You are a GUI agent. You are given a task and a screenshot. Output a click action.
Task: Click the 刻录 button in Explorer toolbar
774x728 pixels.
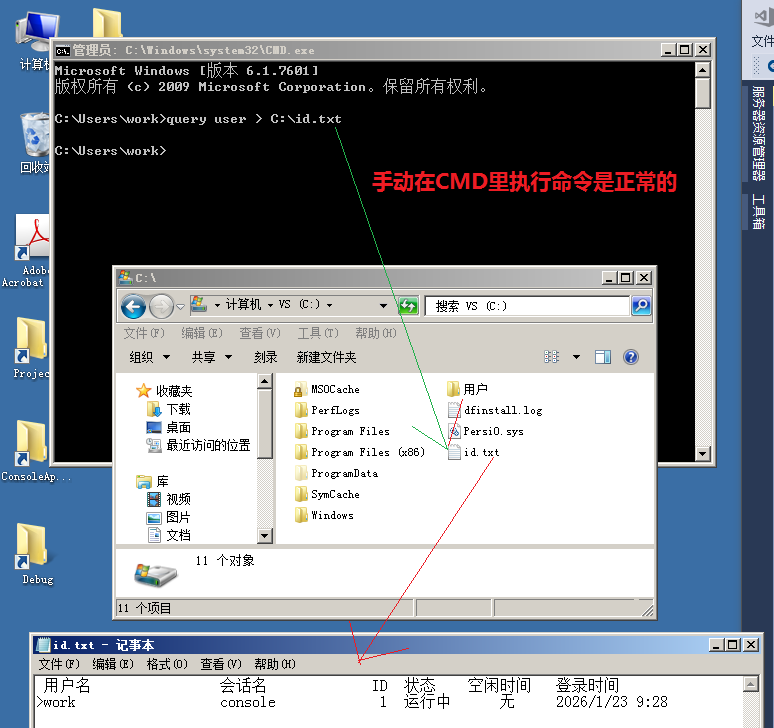click(x=266, y=357)
